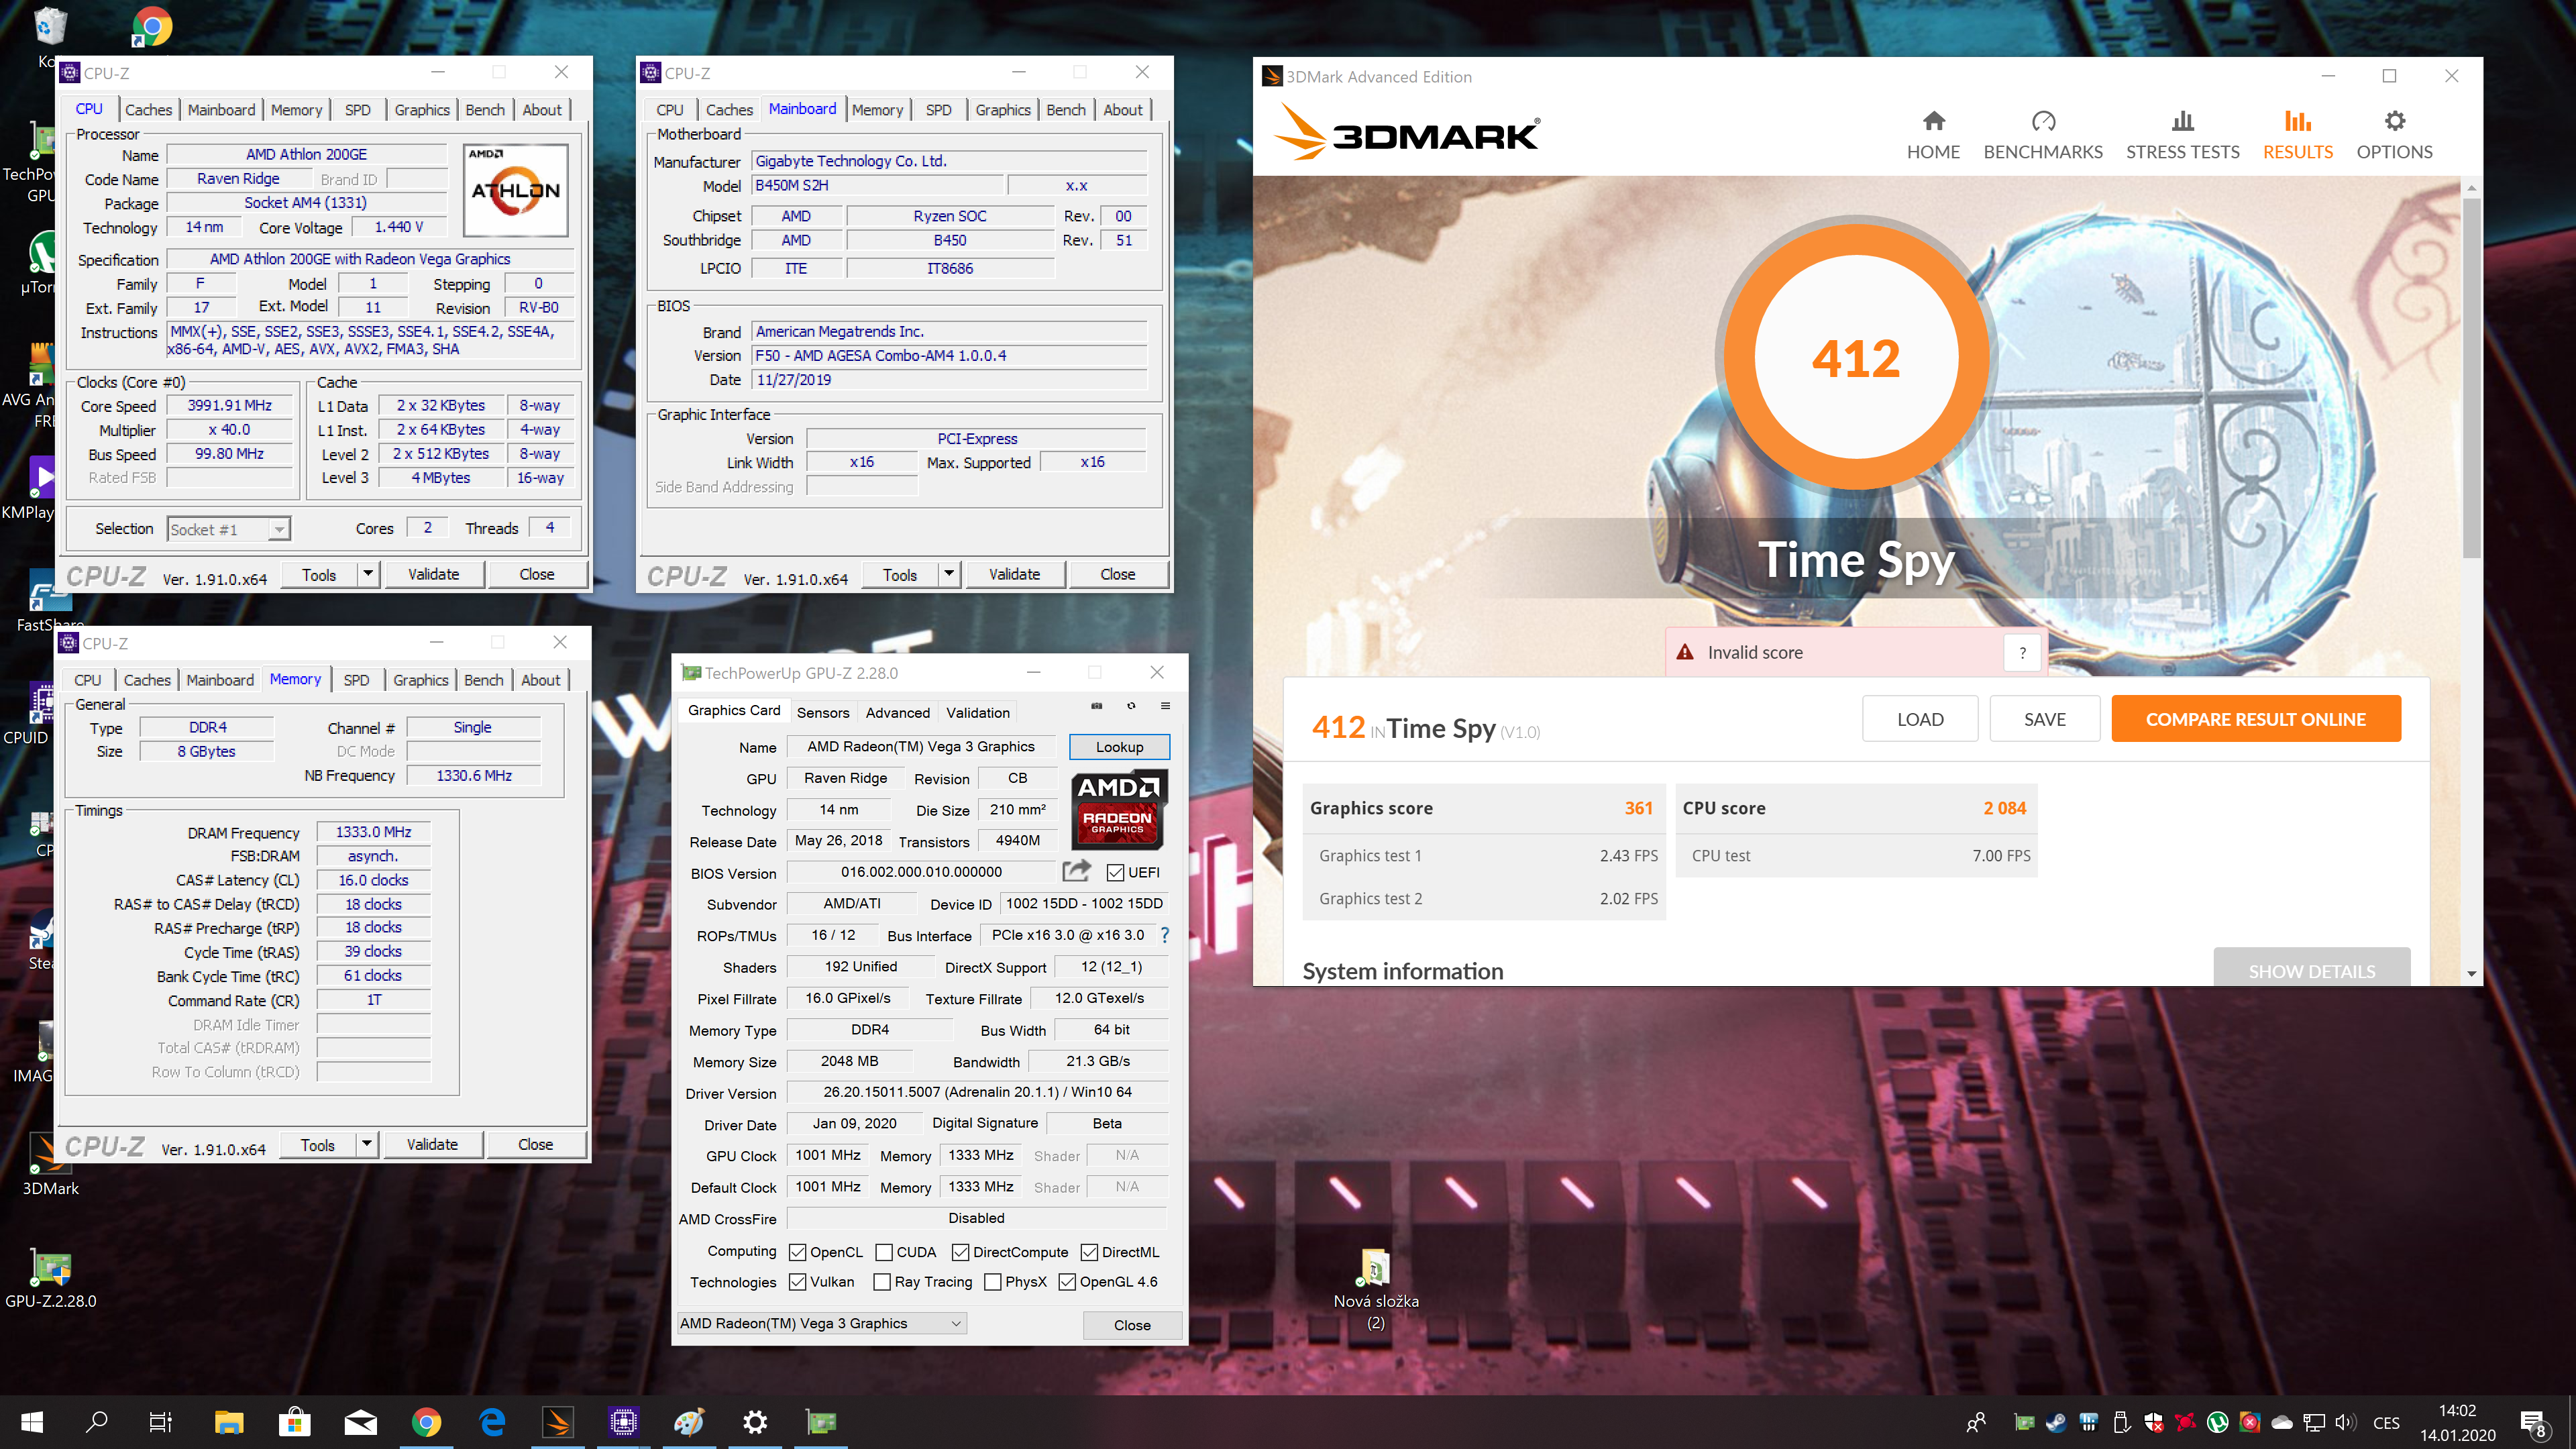Open Nová složka (2) desktop folder
Image resolution: width=2576 pixels, height=1449 pixels.
pyautogui.click(x=1376, y=1288)
